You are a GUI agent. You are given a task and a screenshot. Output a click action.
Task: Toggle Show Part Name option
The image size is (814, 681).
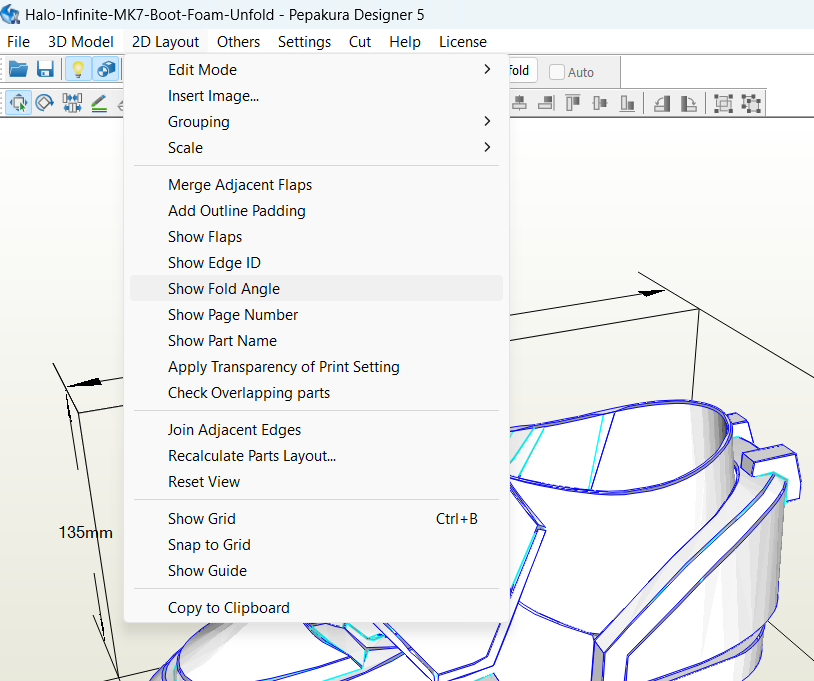[x=316, y=340]
